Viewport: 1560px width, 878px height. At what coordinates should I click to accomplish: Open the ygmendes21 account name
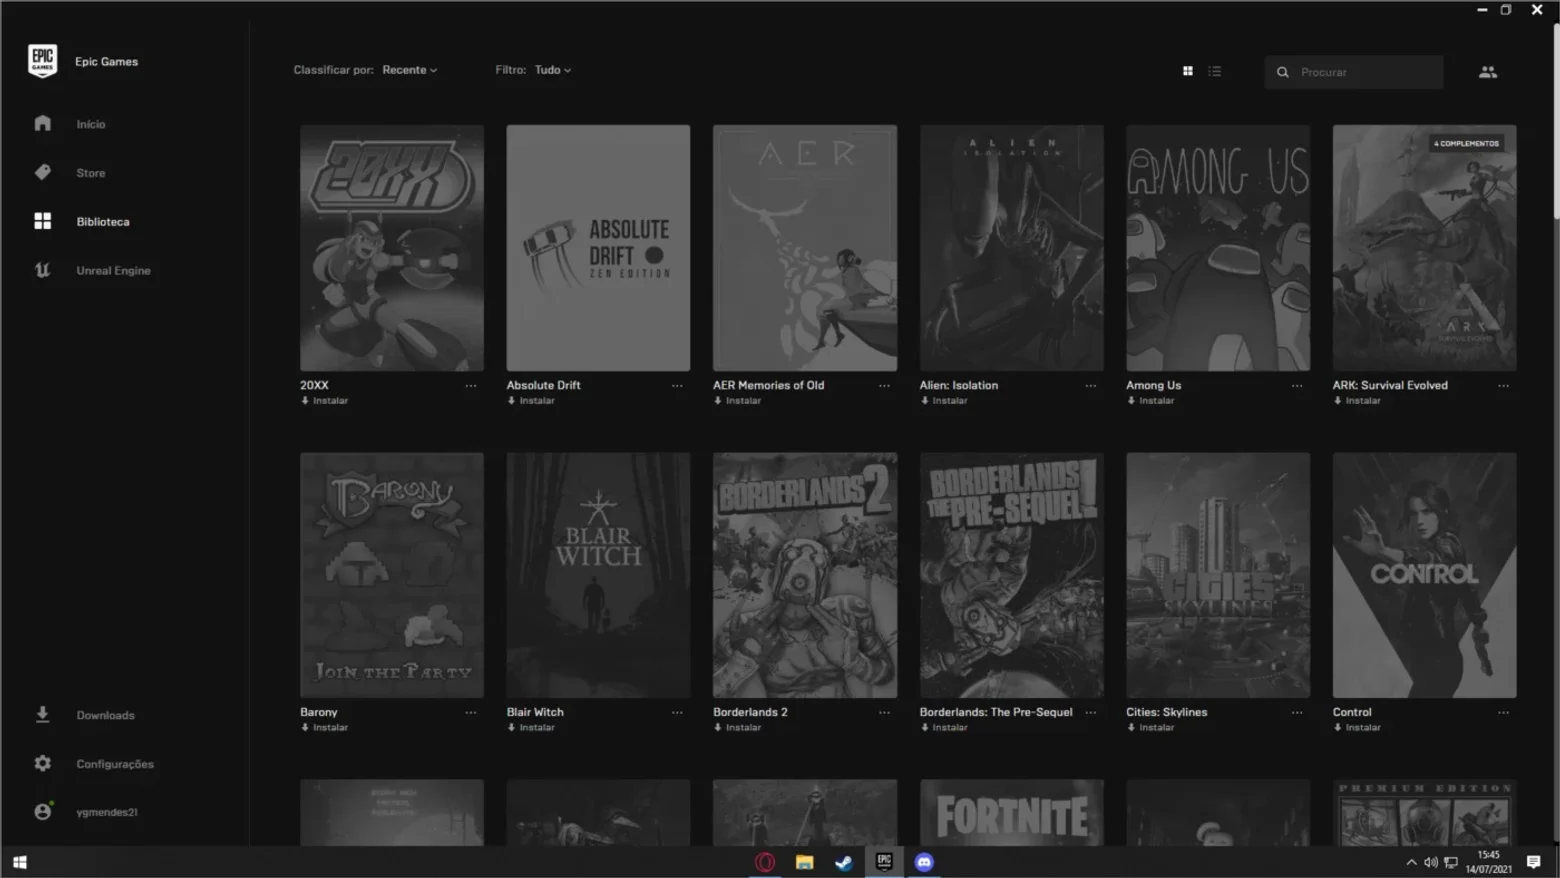tap(107, 812)
